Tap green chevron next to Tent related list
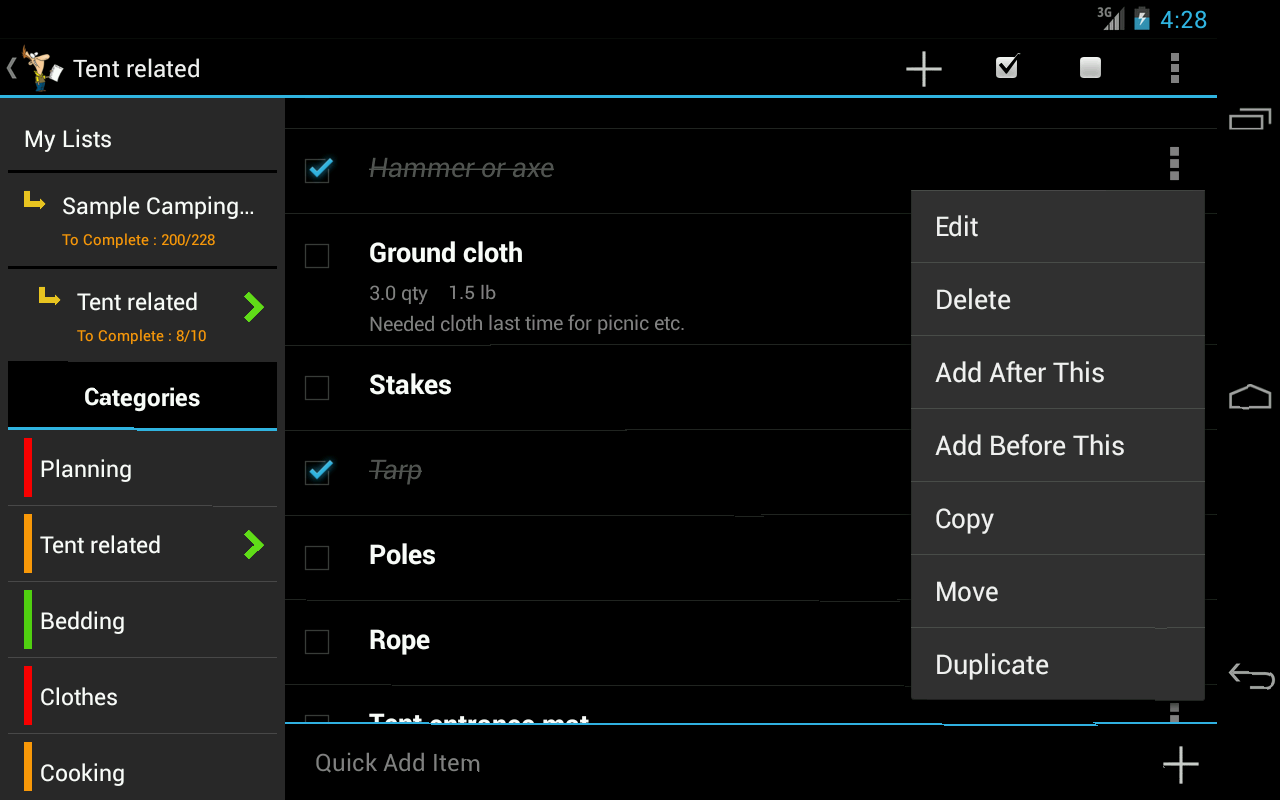This screenshot has width=1280, height=800. (254, 307)
